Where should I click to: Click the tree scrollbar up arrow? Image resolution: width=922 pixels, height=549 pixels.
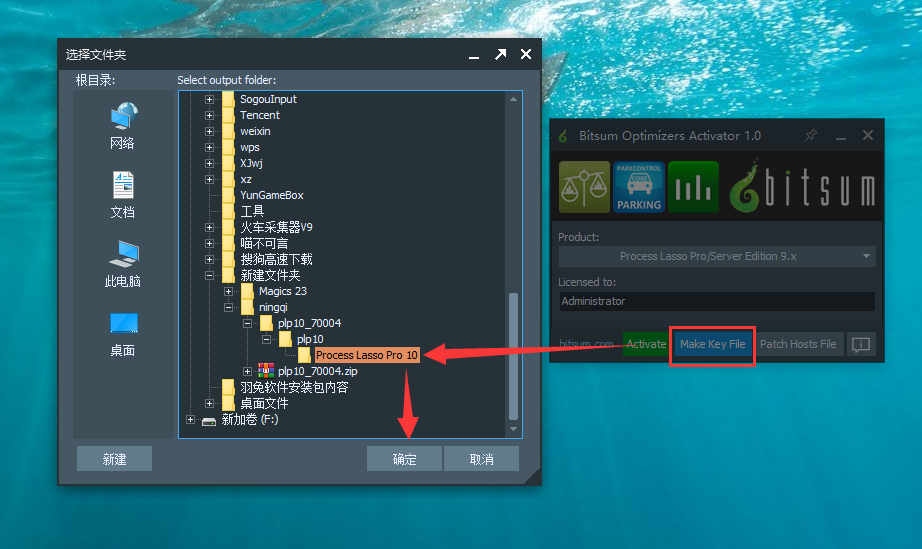tap(513, 99)
